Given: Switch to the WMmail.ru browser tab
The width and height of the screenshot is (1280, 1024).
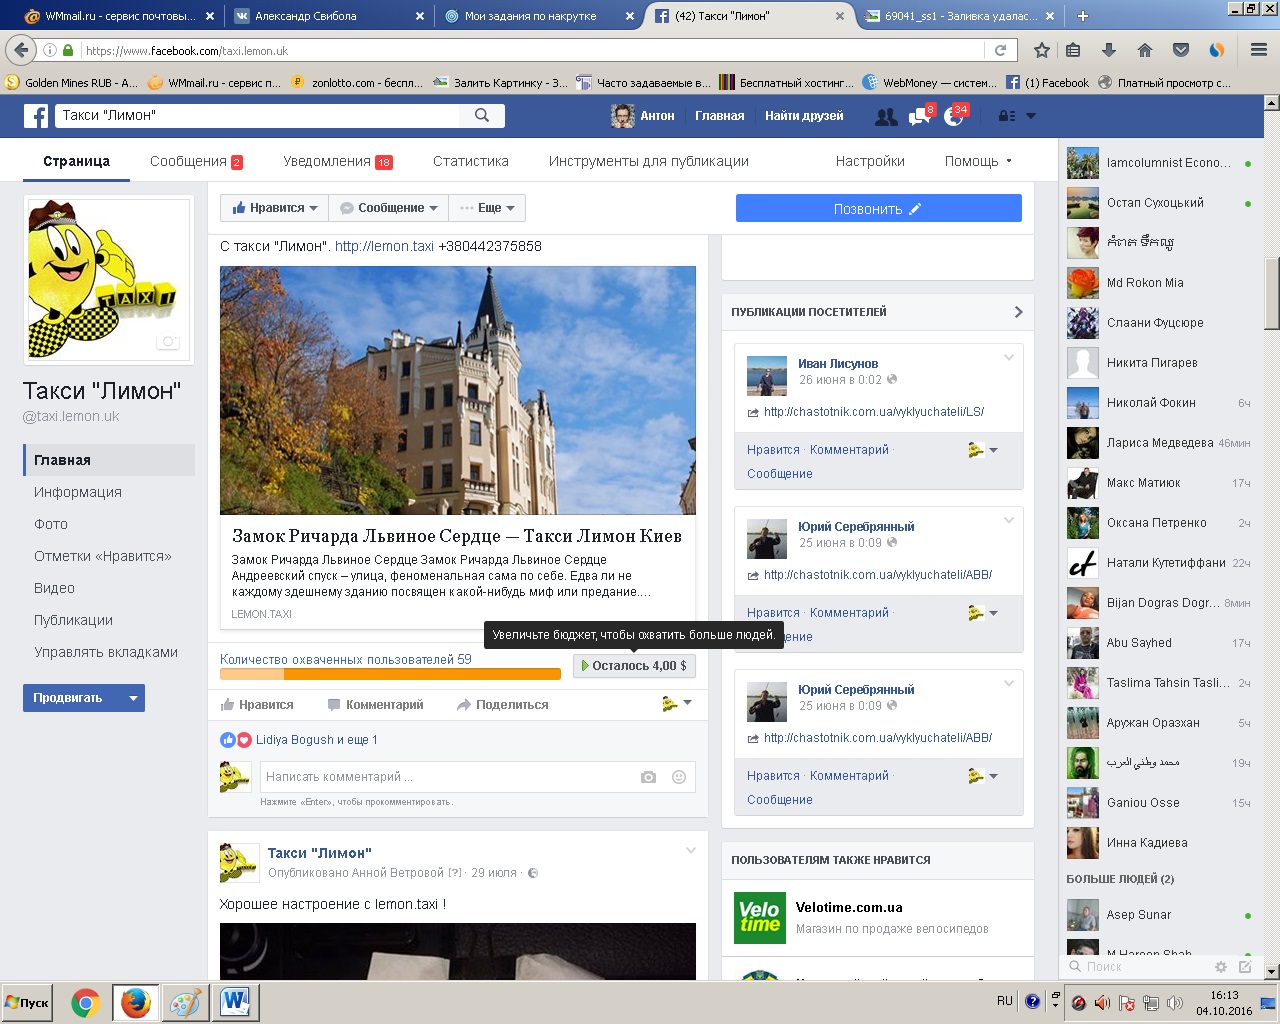Looking at the screenshot, I should [118, 16].
